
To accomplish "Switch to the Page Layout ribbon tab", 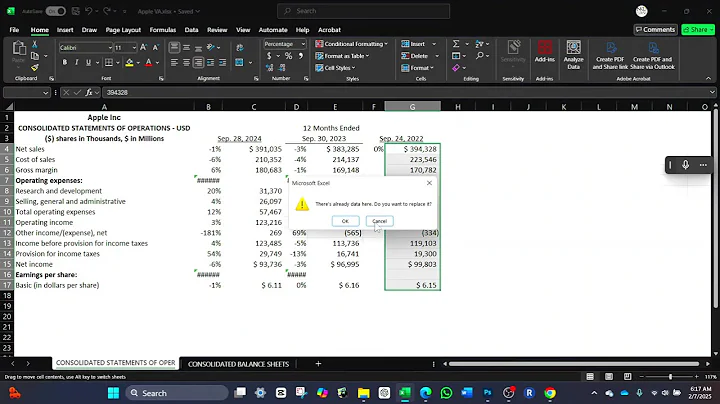I will (x=123, y=30).
